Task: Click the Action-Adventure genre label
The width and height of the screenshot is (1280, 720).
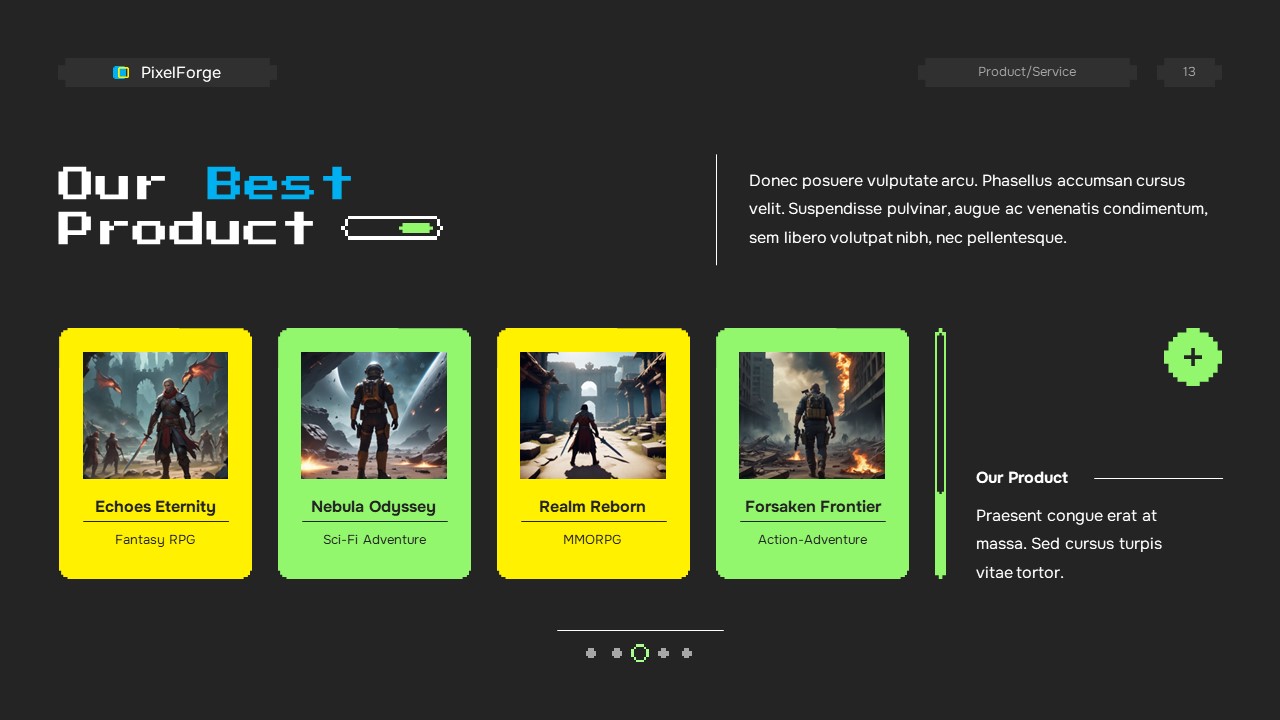Action: 812,539
